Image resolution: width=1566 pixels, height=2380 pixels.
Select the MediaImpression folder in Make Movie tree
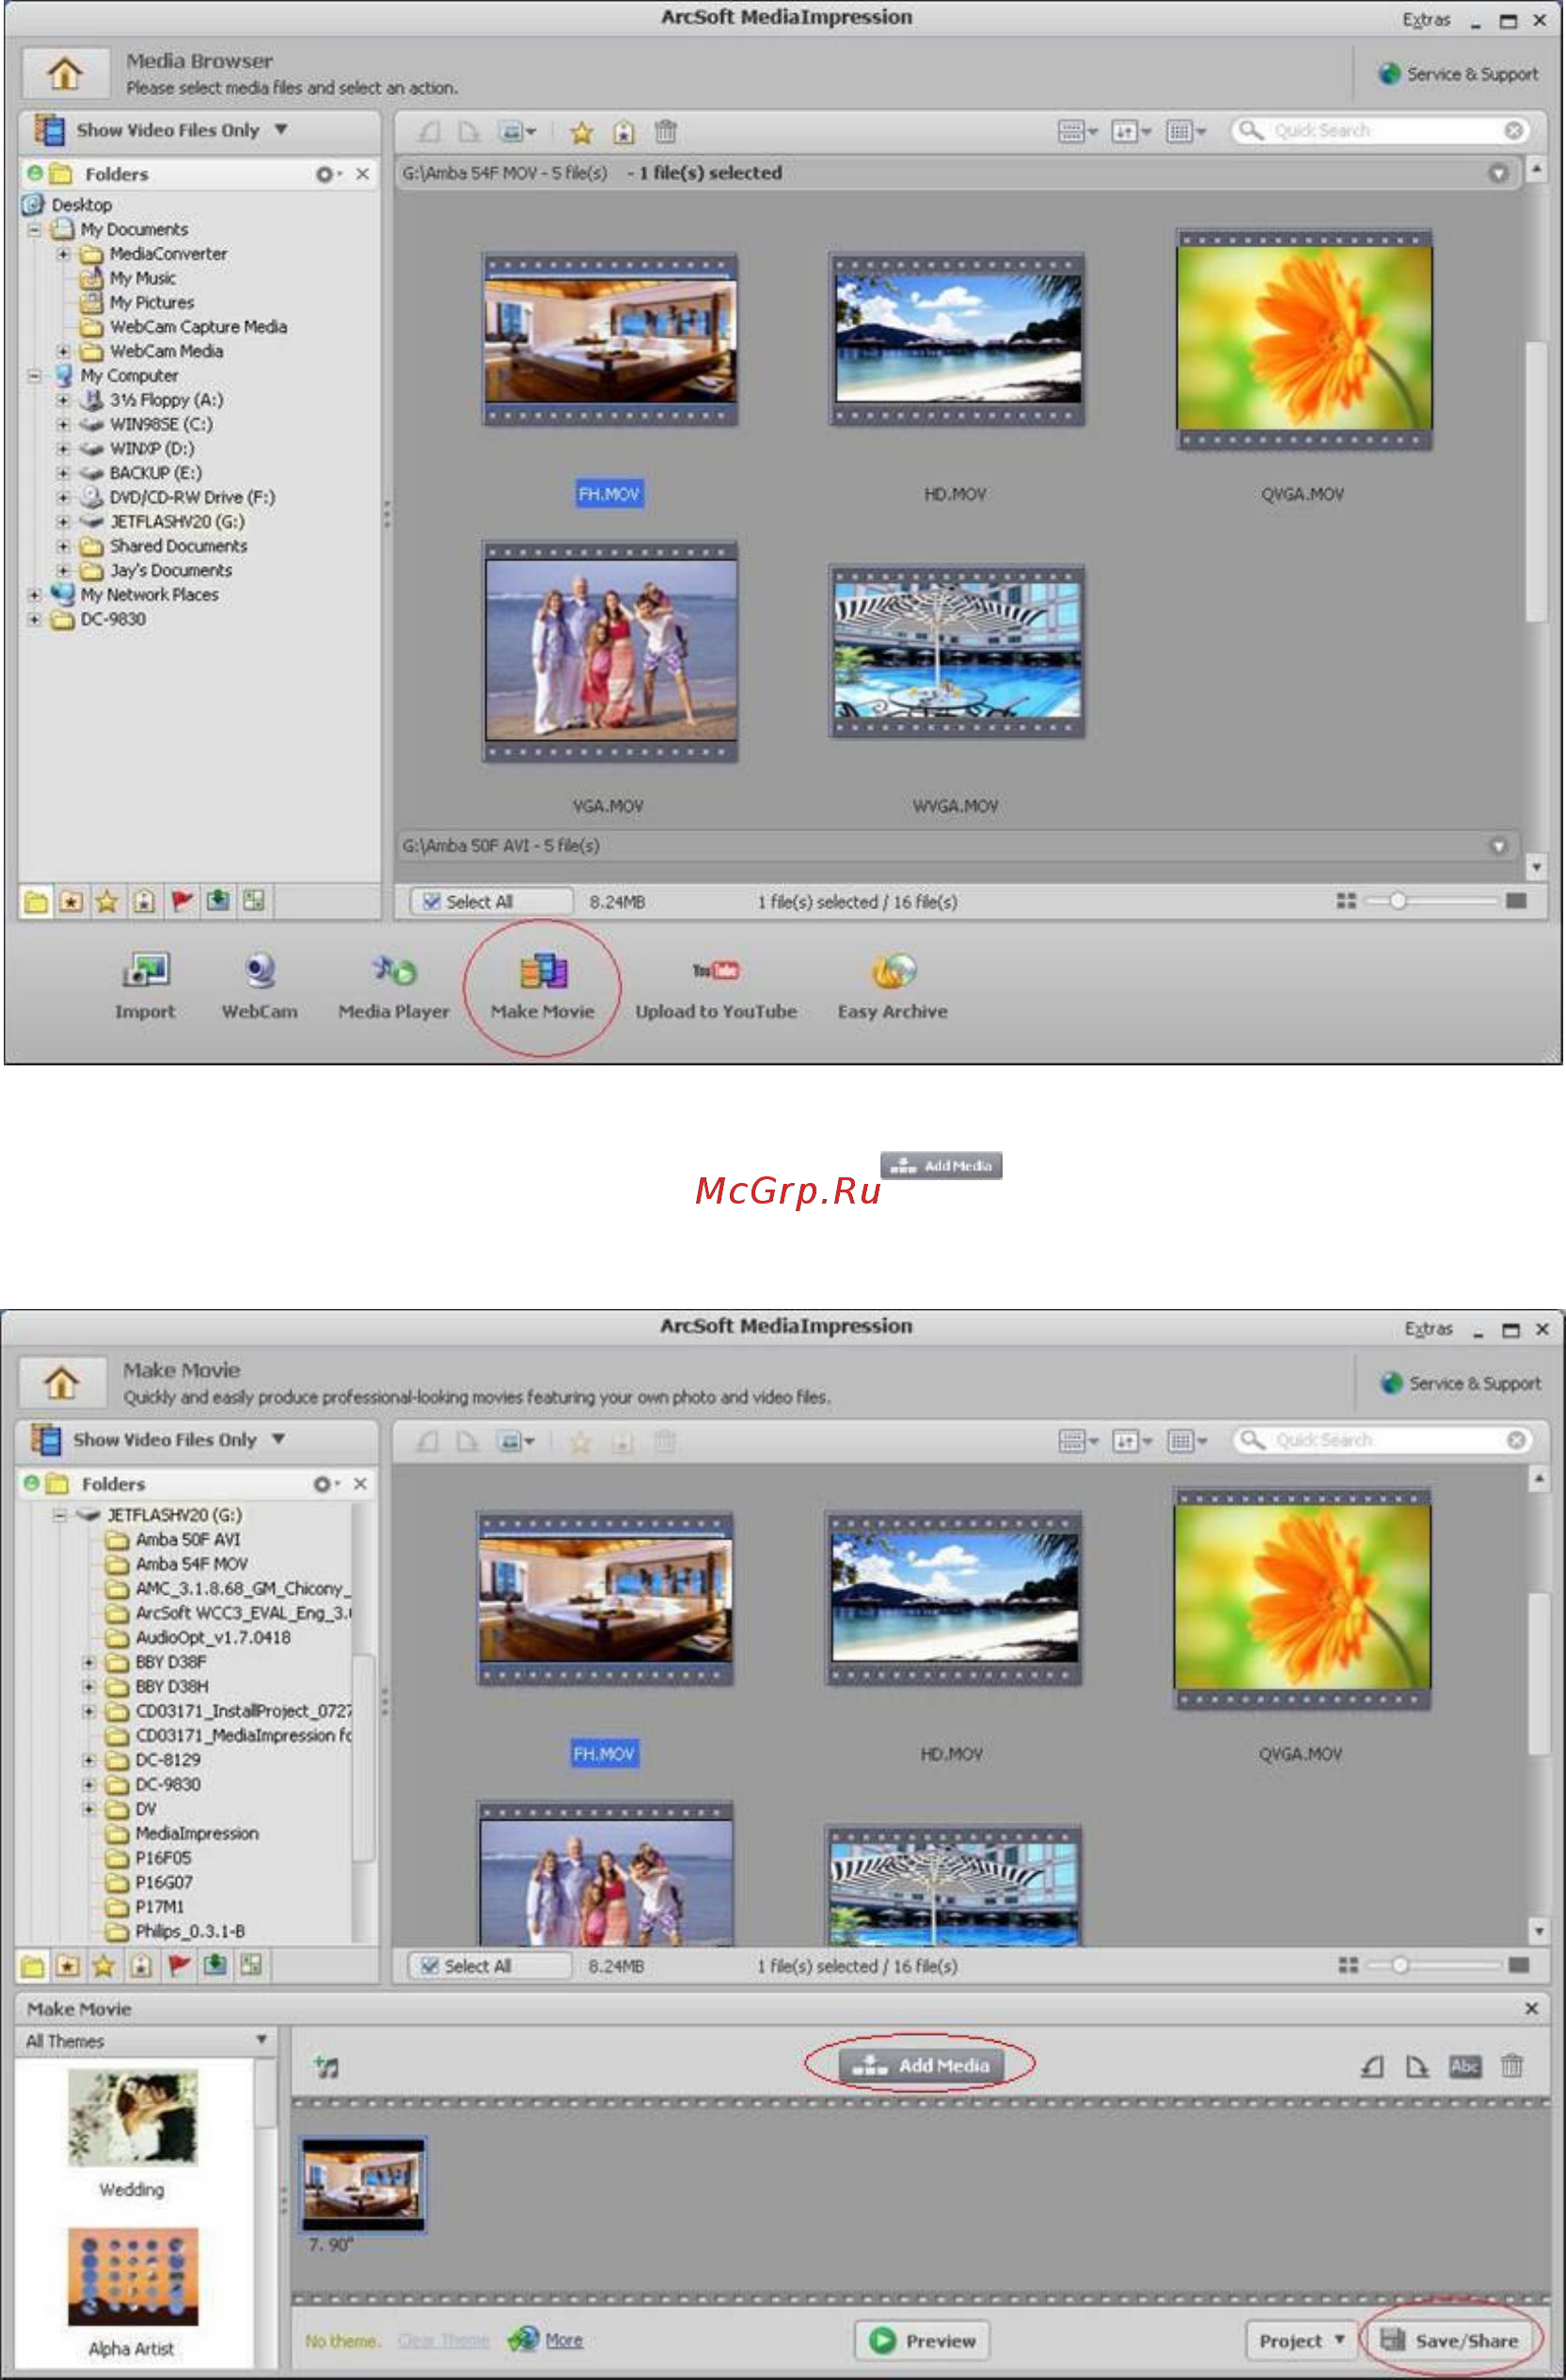197,1833
